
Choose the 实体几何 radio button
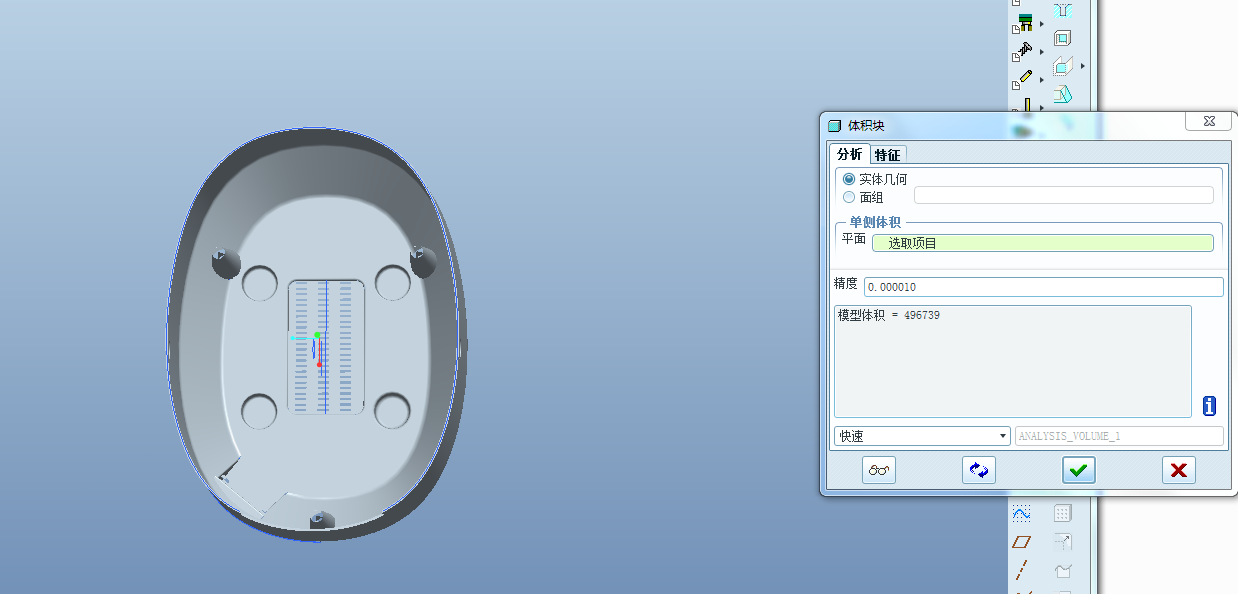coord(849,179)
